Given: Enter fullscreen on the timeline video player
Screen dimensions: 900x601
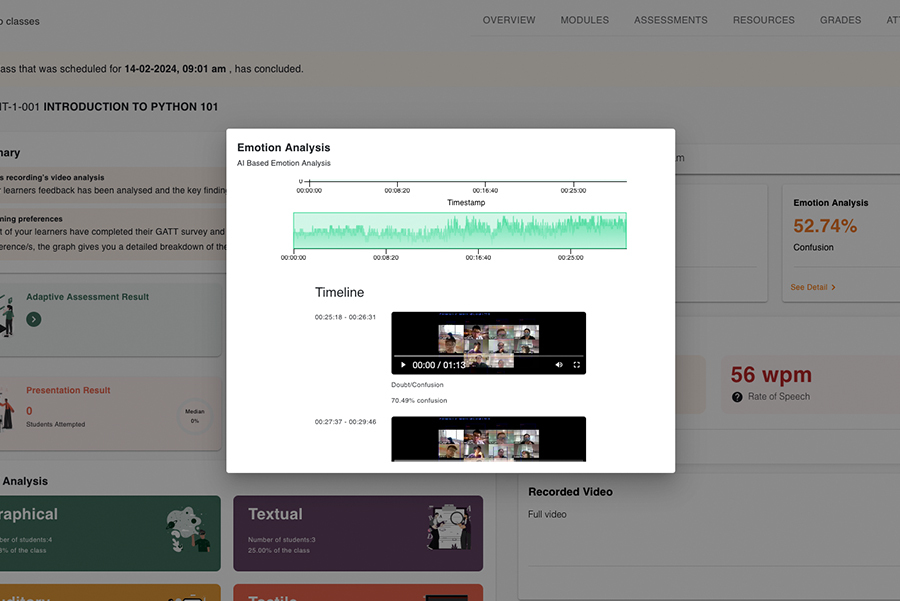Looking at the screenshot, I should [576, 364].
